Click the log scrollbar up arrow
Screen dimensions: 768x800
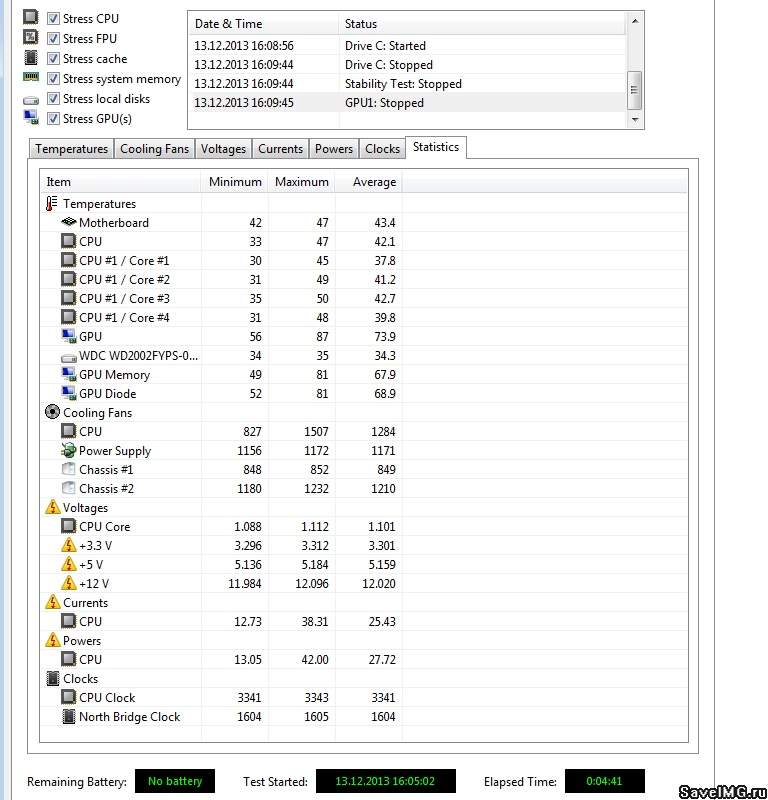tap(635, 21)
